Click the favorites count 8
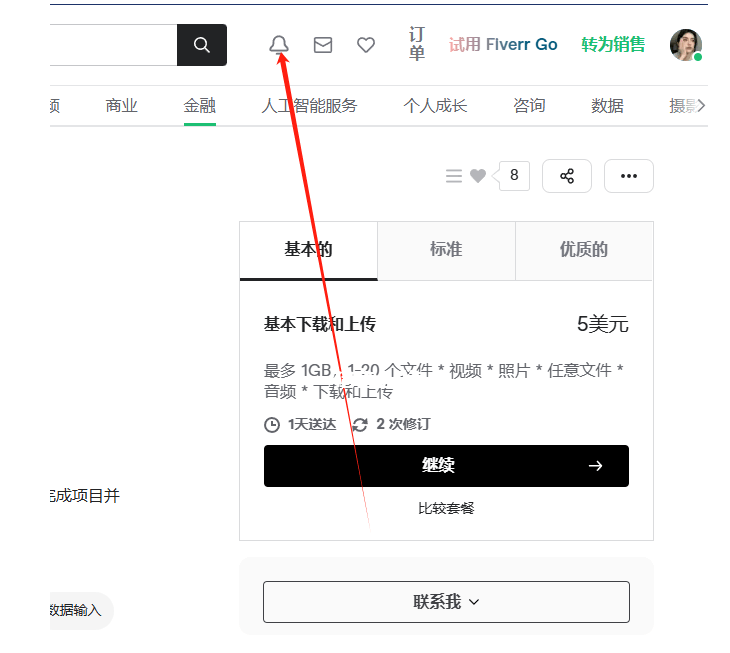730x653 pixels. coord(514,175)
